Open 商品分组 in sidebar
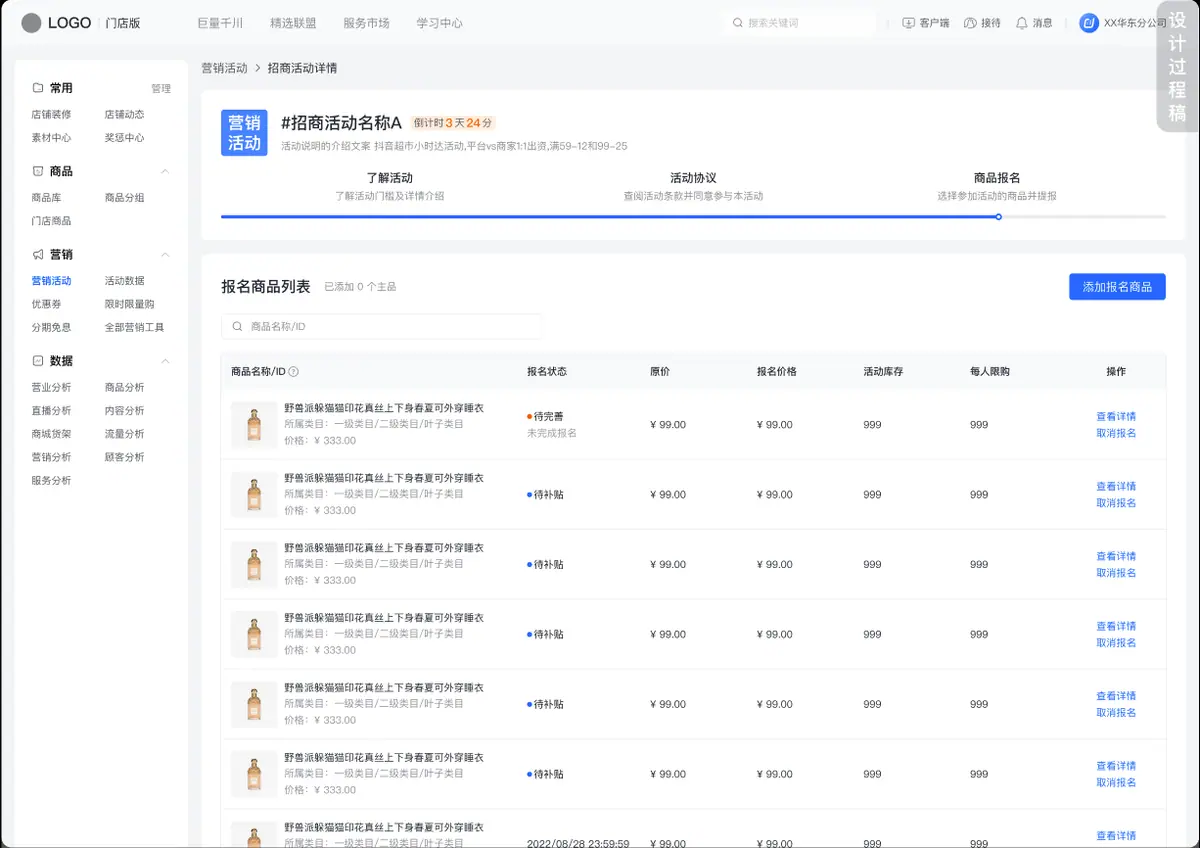 coord(124,197)
